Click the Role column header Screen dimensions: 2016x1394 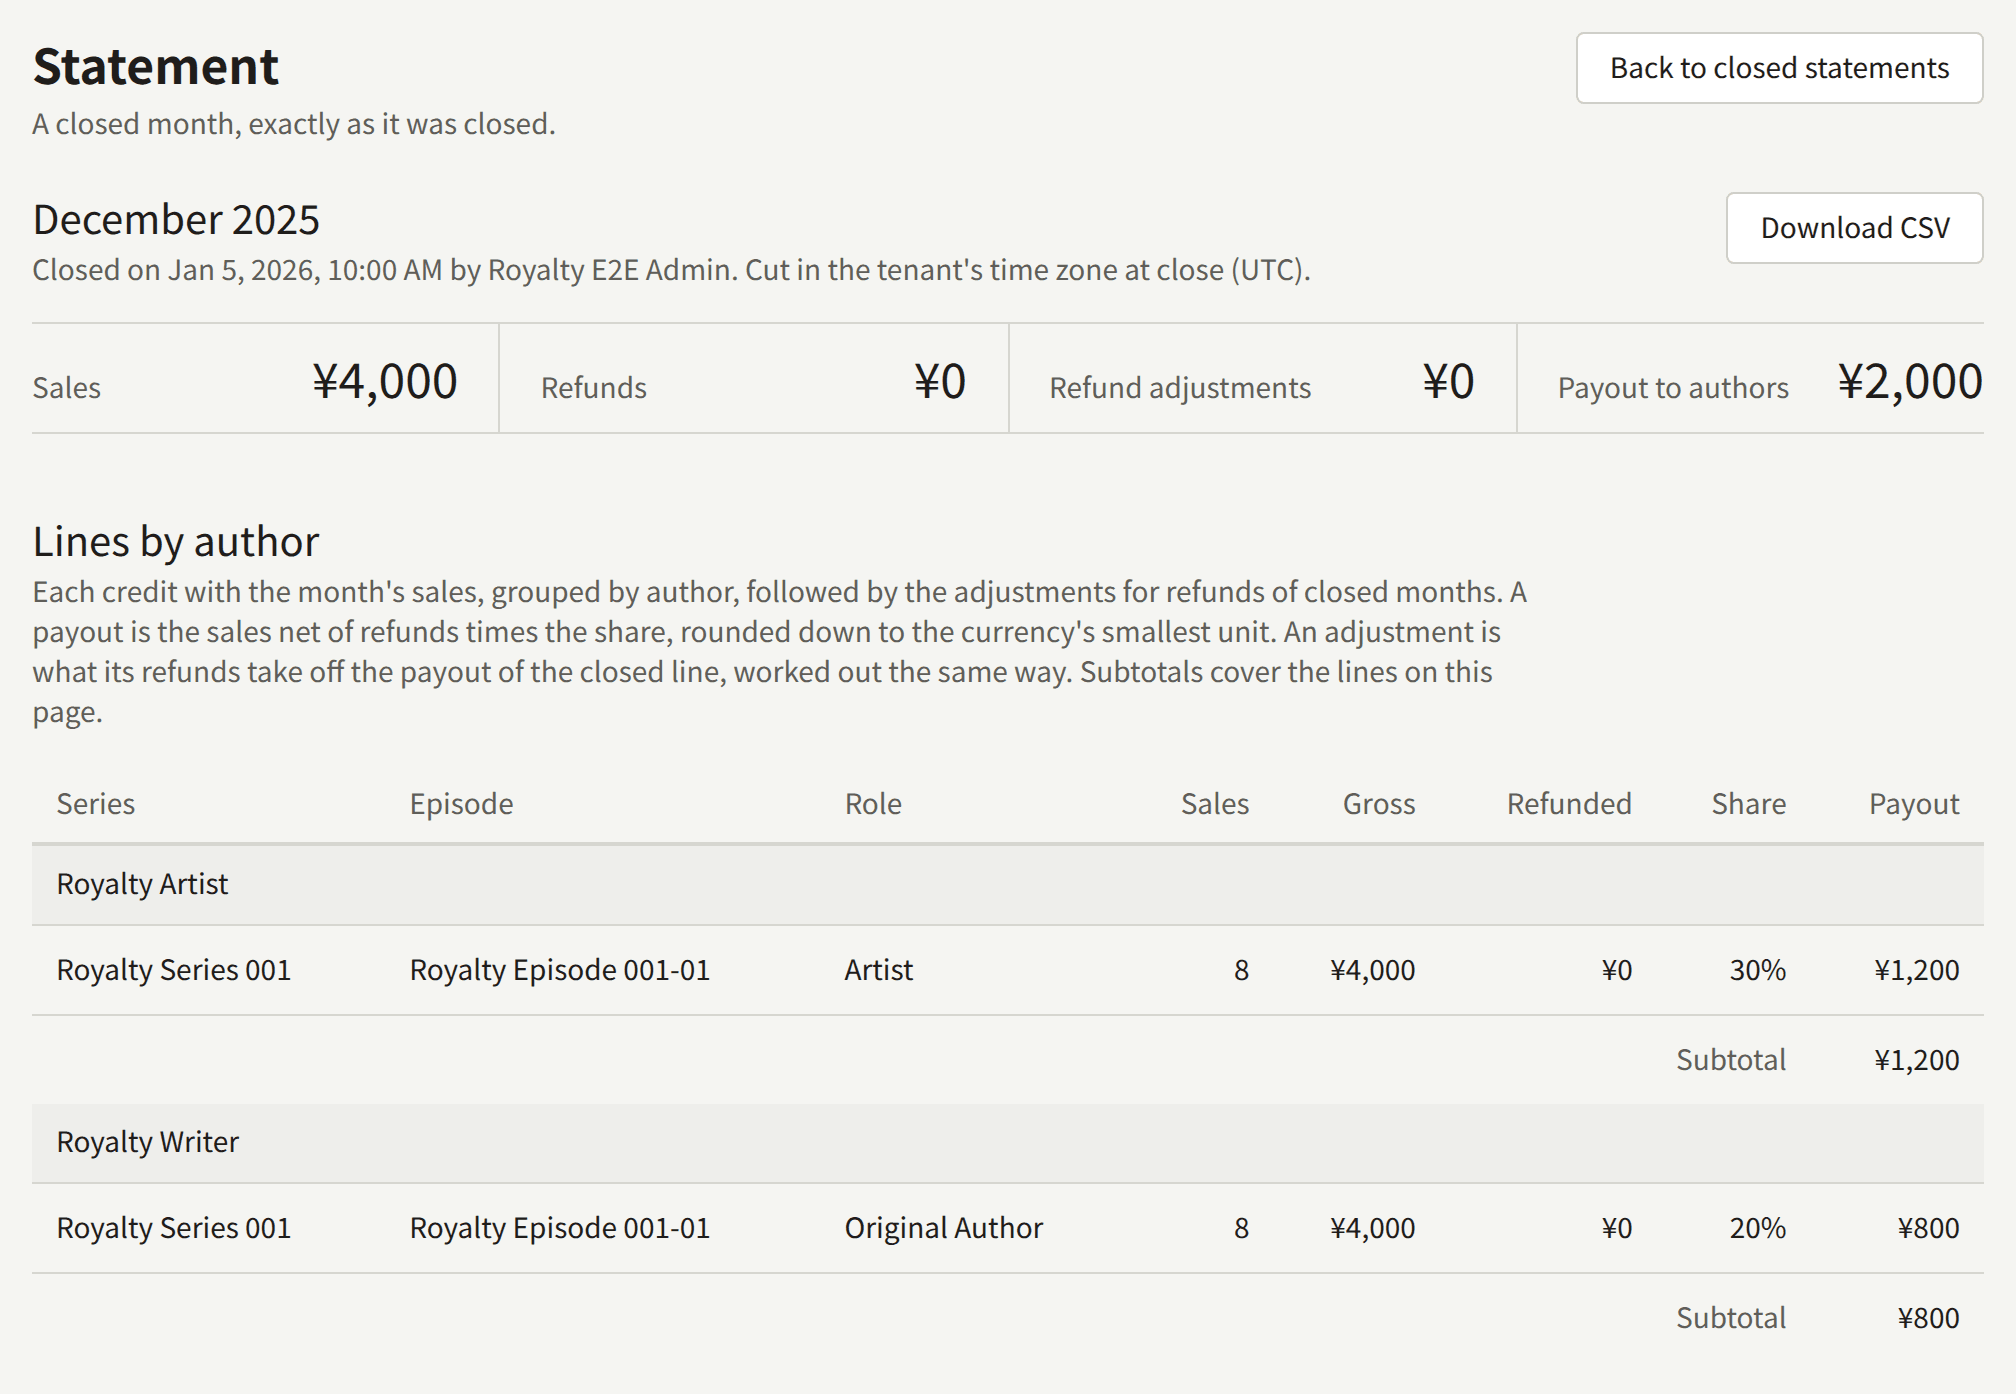coord(873,804)
